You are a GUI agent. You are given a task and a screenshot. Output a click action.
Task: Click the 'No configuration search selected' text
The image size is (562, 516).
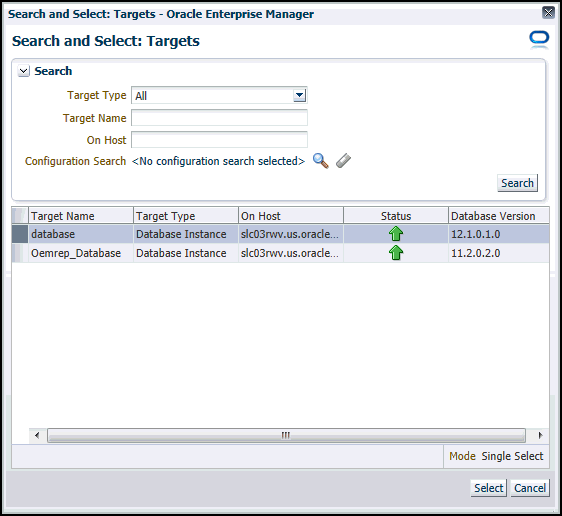point(218,161)
